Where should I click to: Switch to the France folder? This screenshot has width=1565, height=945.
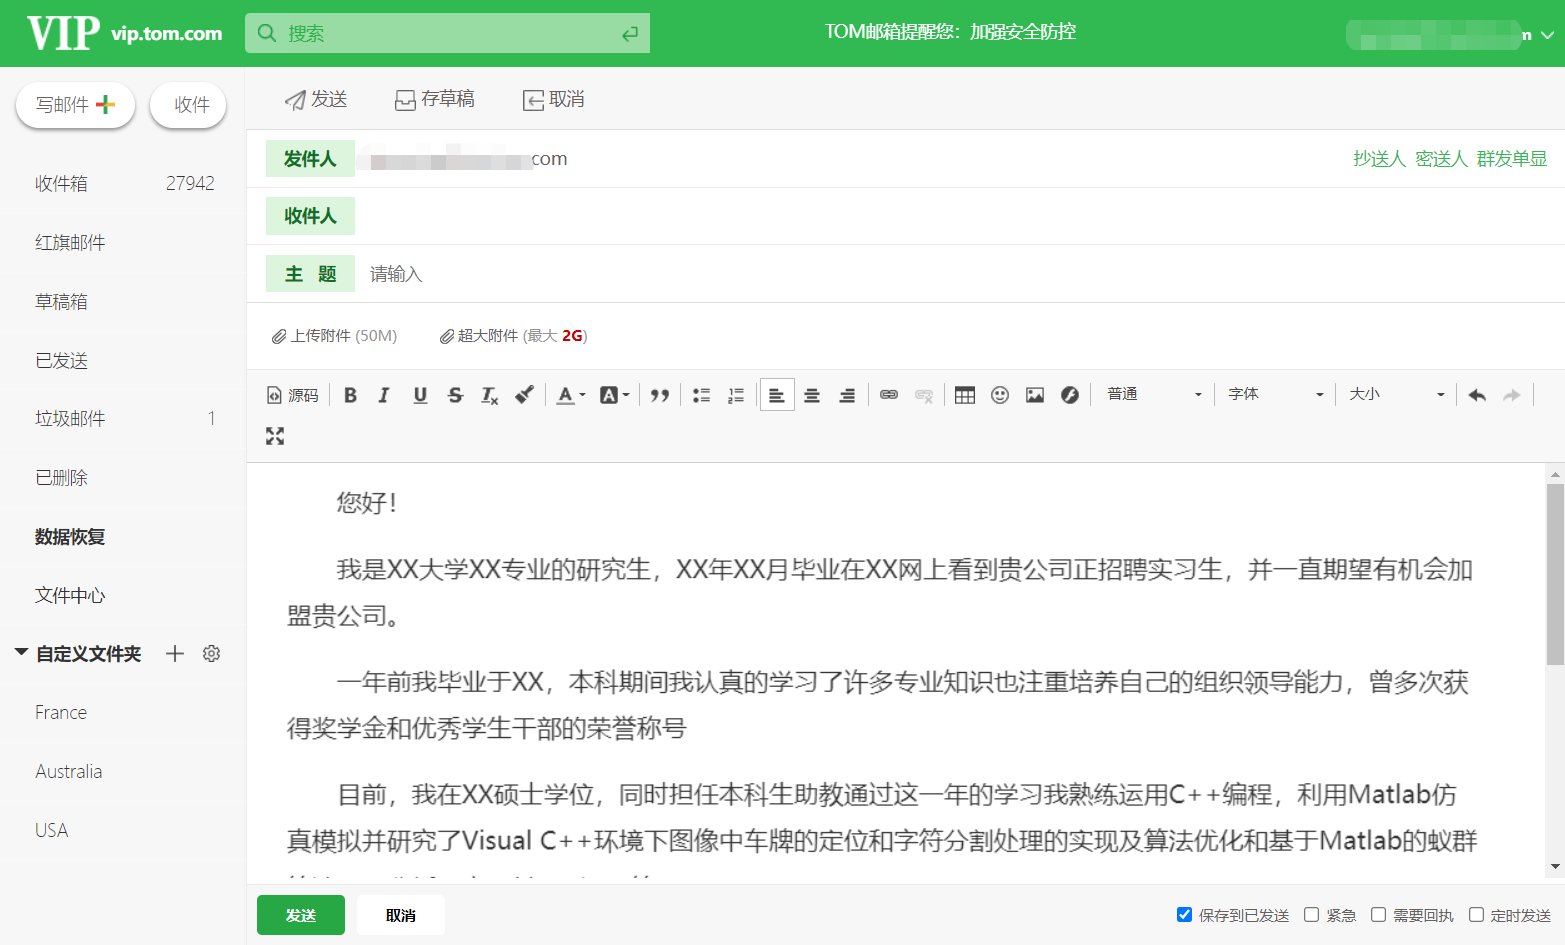point(60,712)
